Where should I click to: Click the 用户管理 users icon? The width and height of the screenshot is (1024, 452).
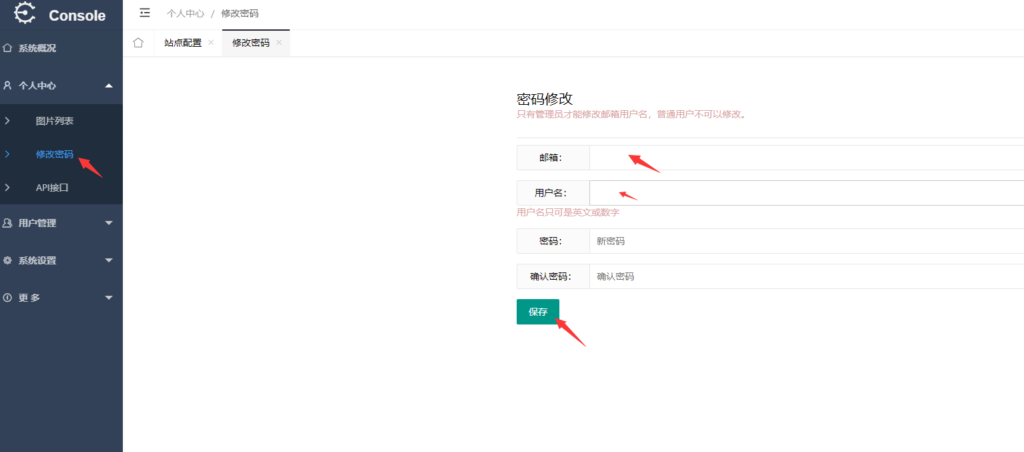[8, 223]
